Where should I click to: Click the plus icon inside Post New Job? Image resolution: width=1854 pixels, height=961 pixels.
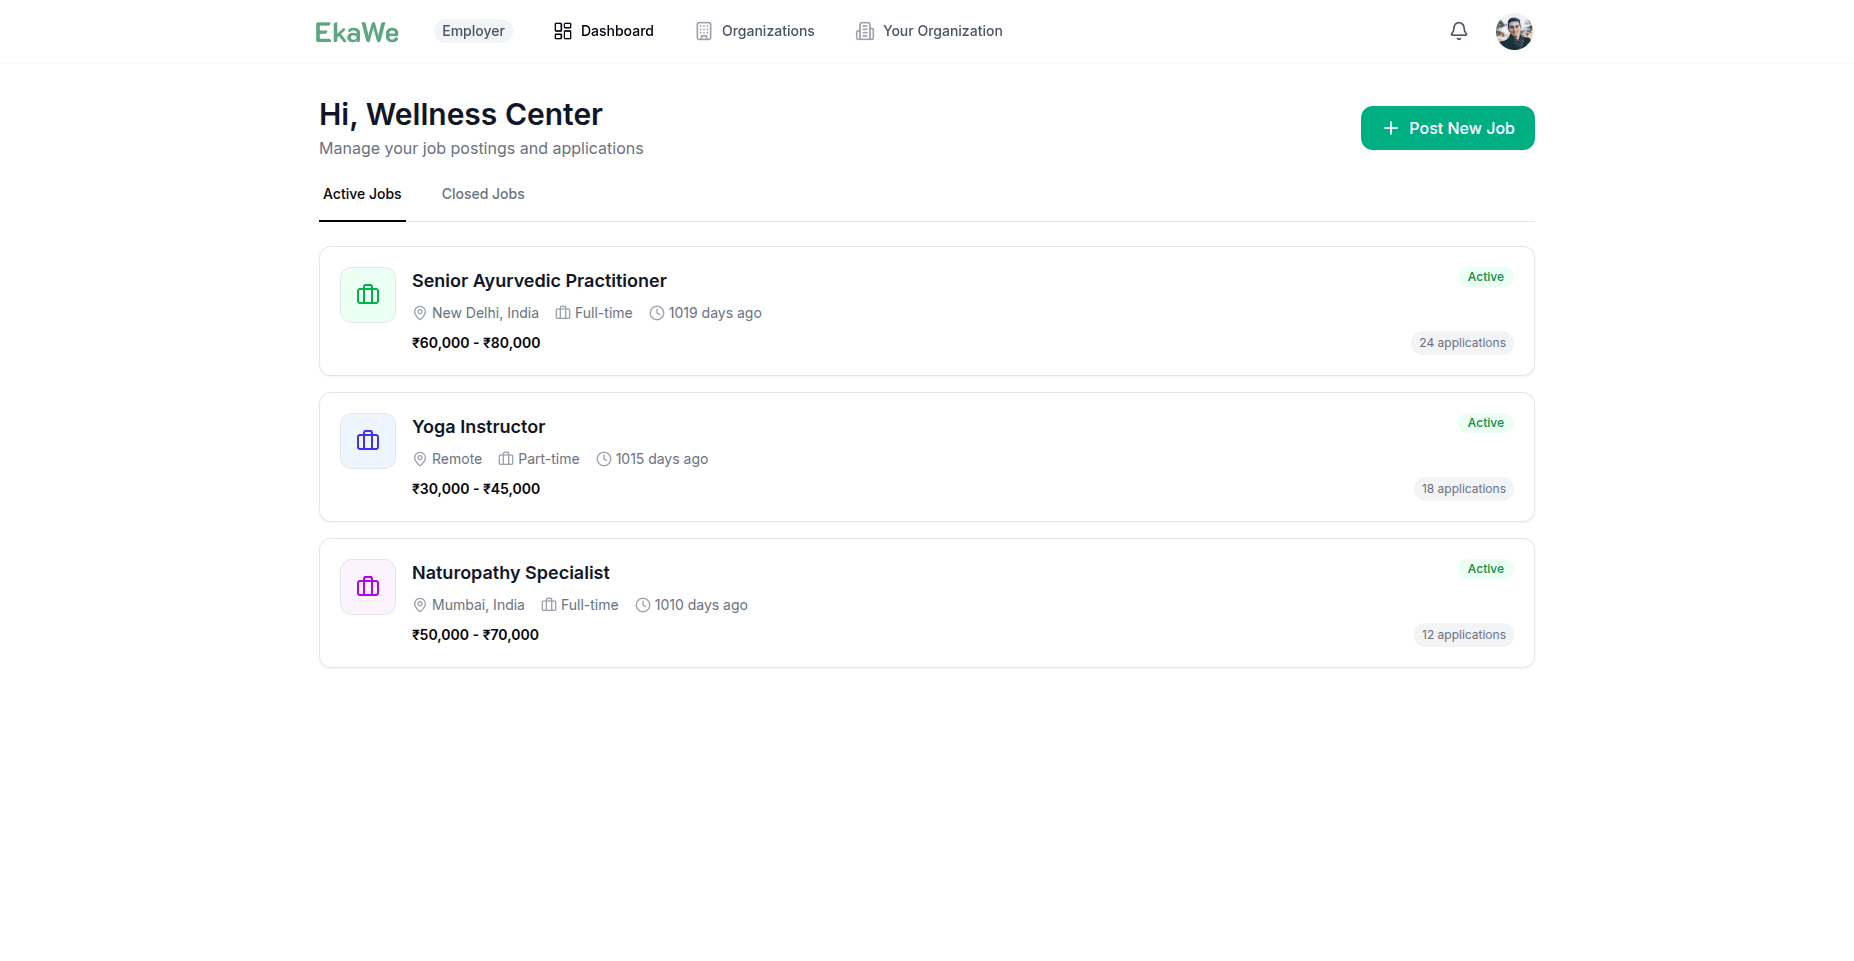(1390, 128)
